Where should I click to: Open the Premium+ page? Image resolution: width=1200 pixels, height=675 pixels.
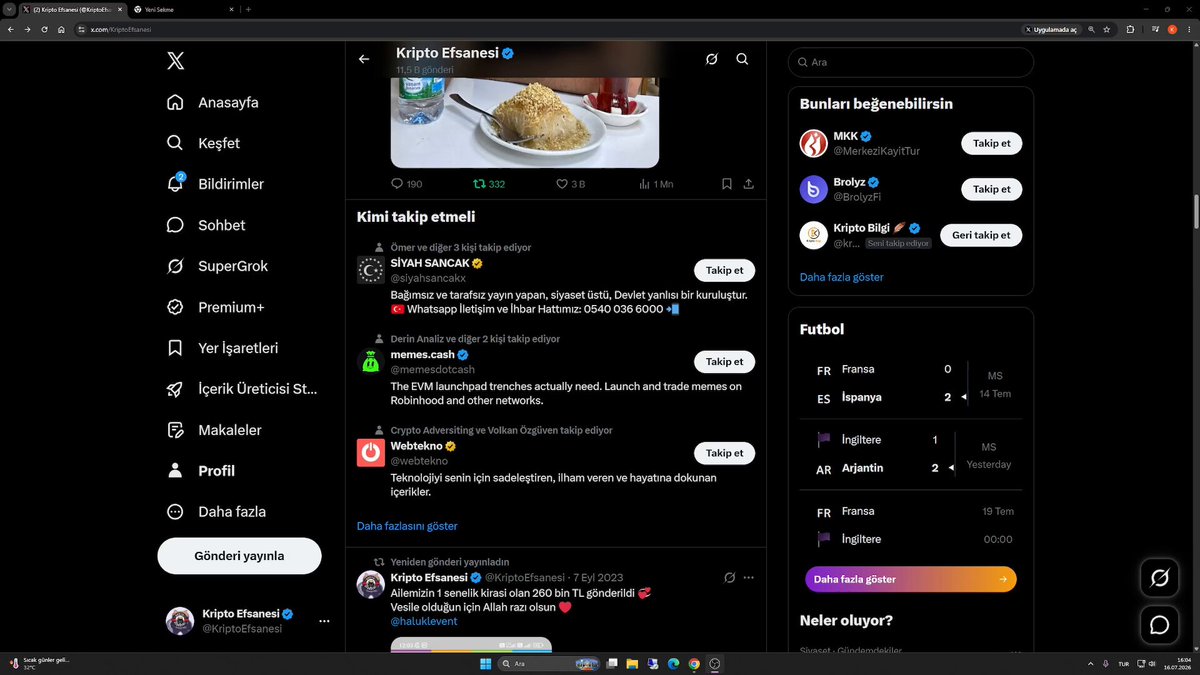pyautogui.click(x=216, y=307)
